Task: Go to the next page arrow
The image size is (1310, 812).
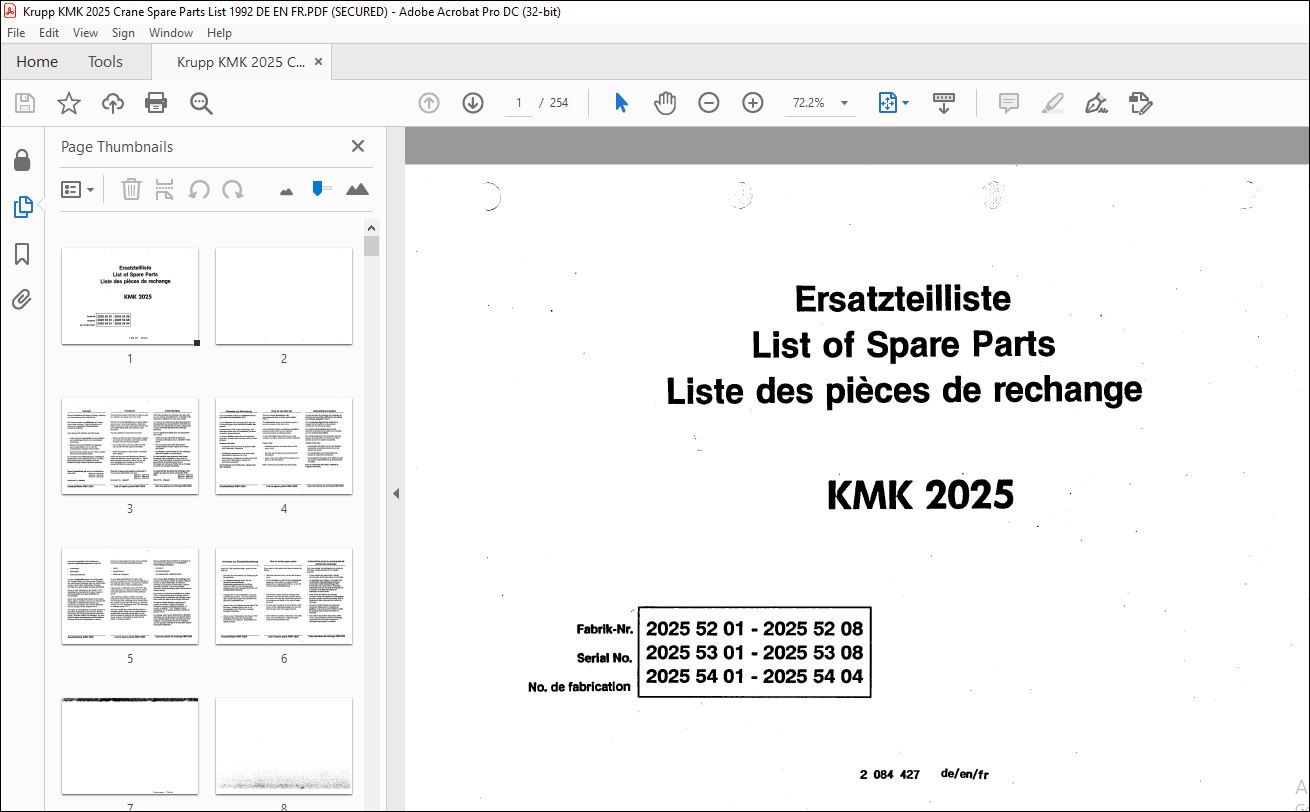Action: tap(473, 103)
